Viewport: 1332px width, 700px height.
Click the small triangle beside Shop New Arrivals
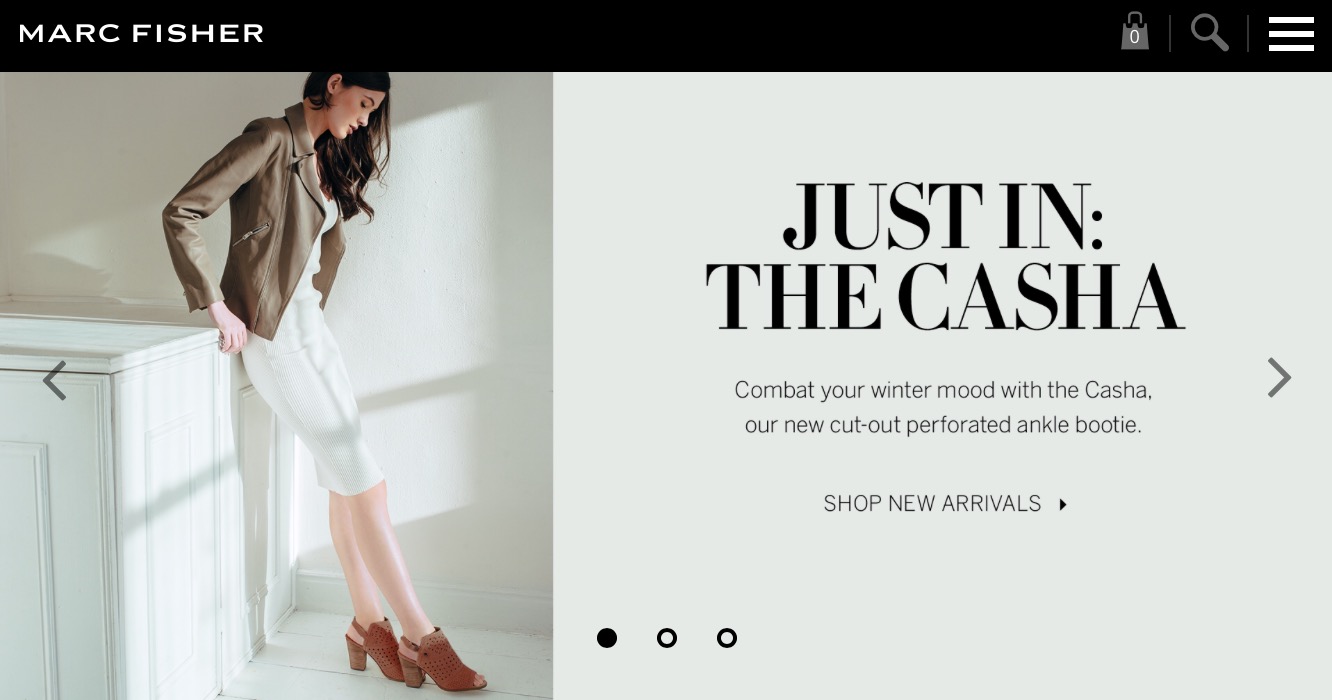1062,505
